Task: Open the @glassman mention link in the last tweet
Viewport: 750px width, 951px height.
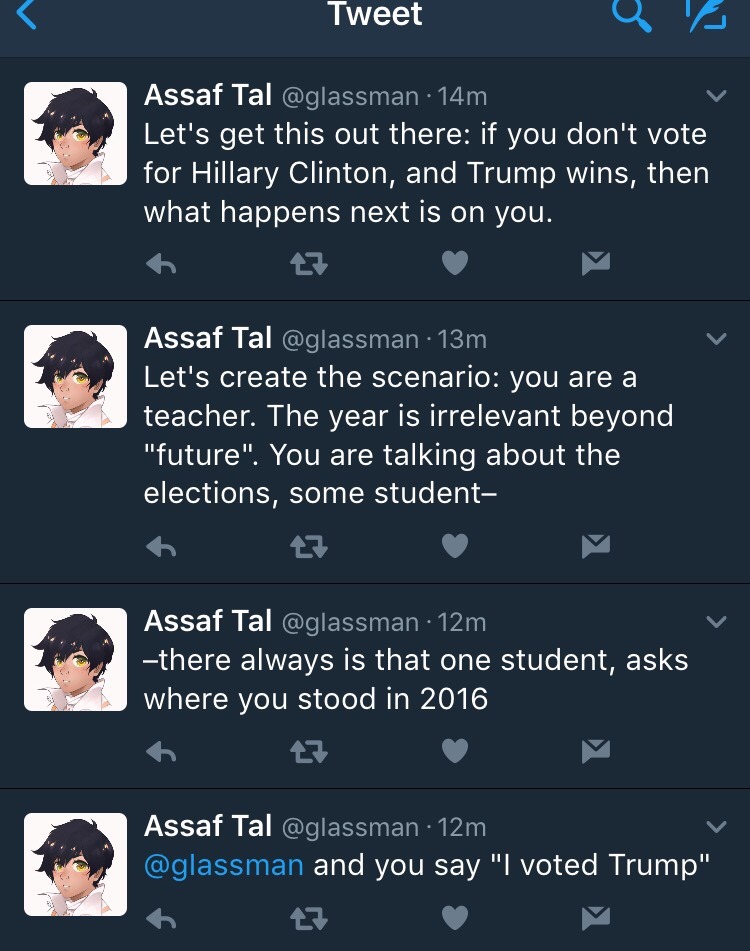Action: point(223,865)
